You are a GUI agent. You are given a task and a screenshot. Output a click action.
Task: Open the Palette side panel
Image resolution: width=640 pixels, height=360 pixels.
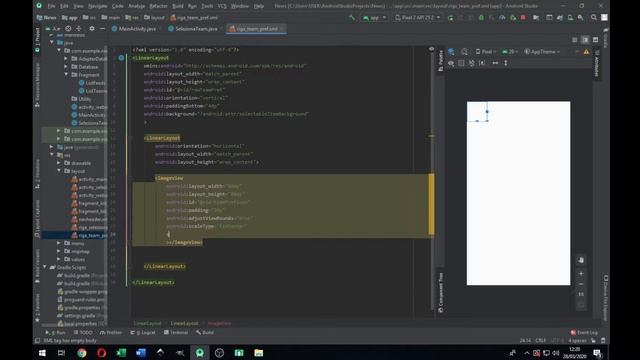pos(440,60)
